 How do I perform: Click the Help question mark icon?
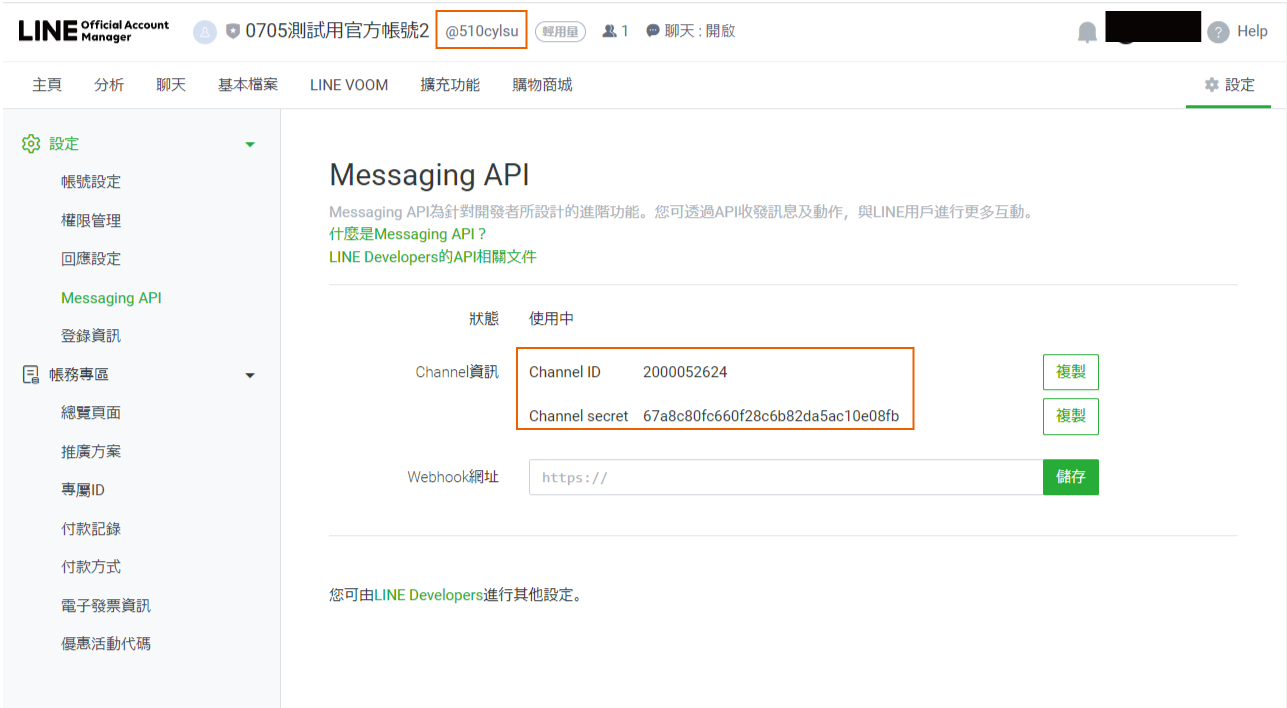click(x=1217, y=32)
